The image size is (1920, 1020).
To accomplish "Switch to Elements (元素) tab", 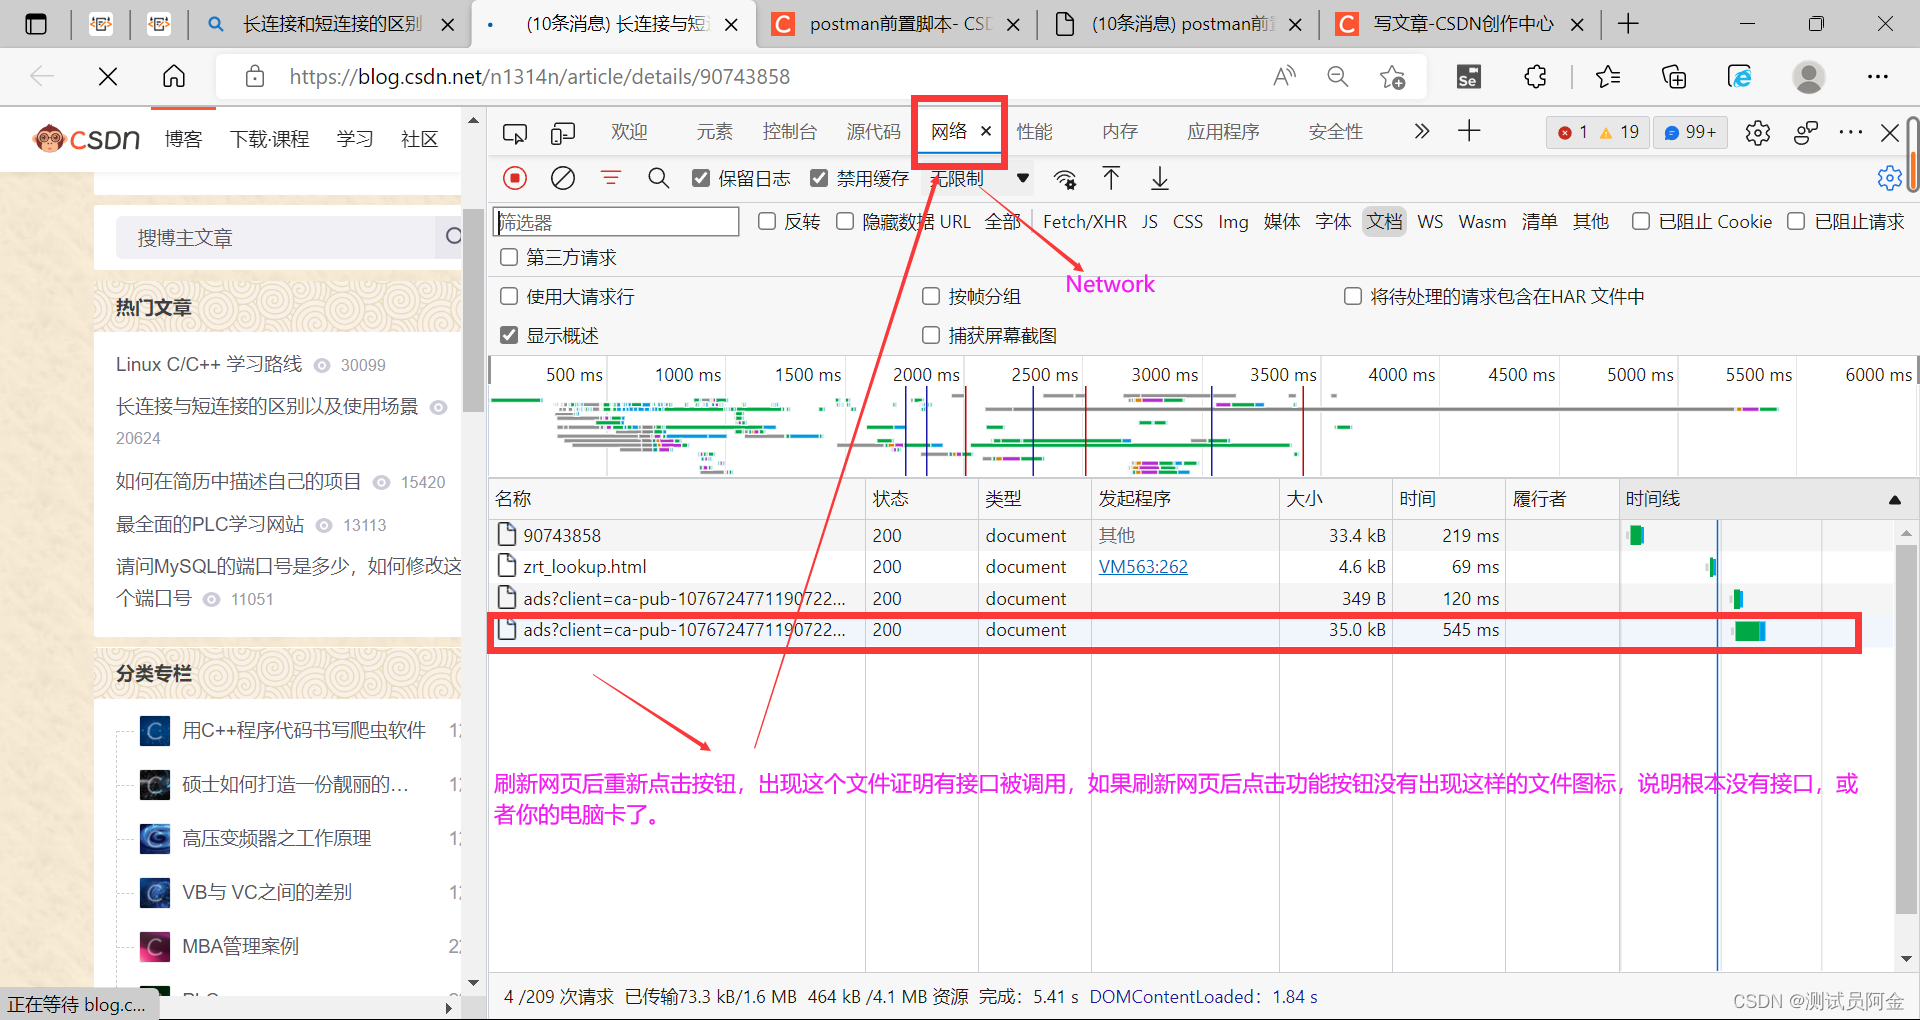I will [x=714, y=131].
